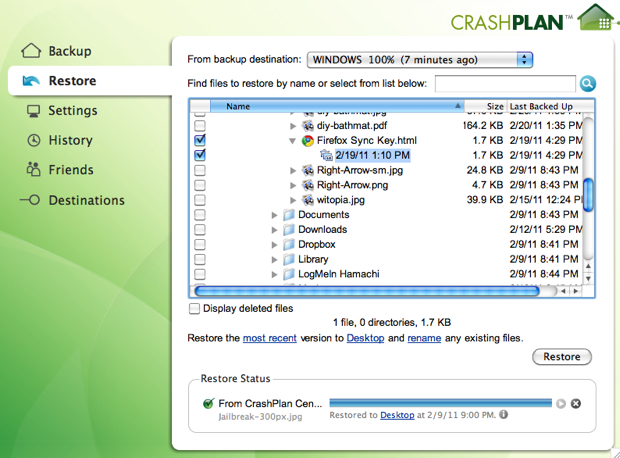The height and width of the screenshot is (458, 620).
Task: Expand Right-Arrow.png versions
Action: coord(293,185)
